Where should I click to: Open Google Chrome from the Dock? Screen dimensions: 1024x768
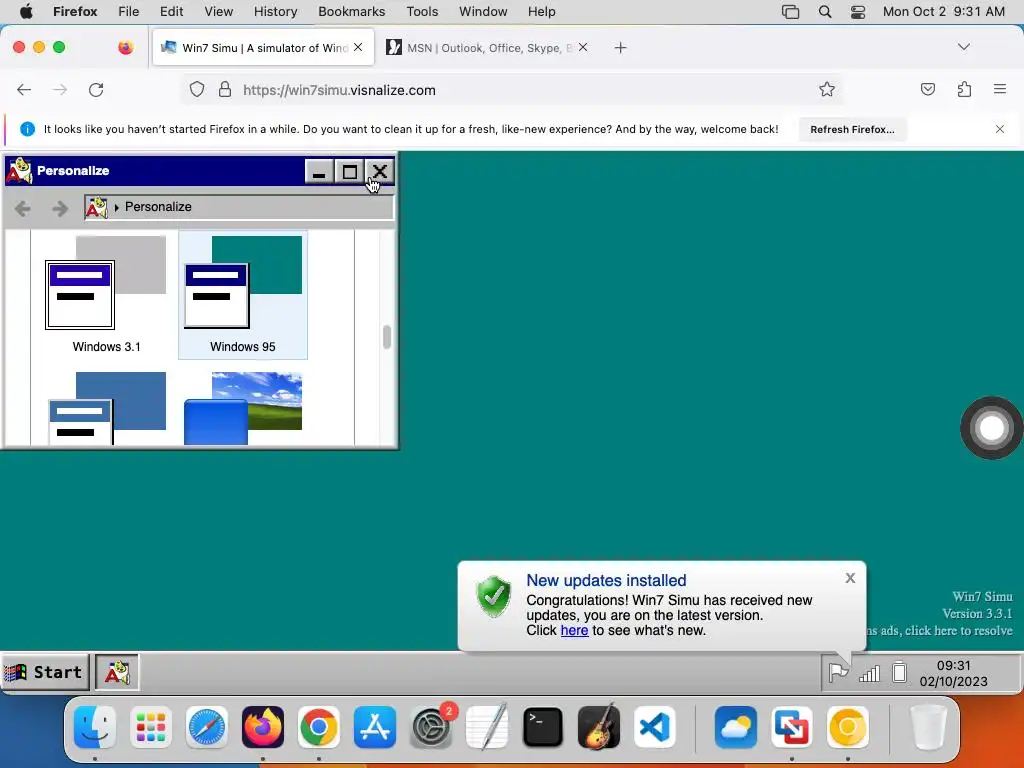click(x=319, y=727)
